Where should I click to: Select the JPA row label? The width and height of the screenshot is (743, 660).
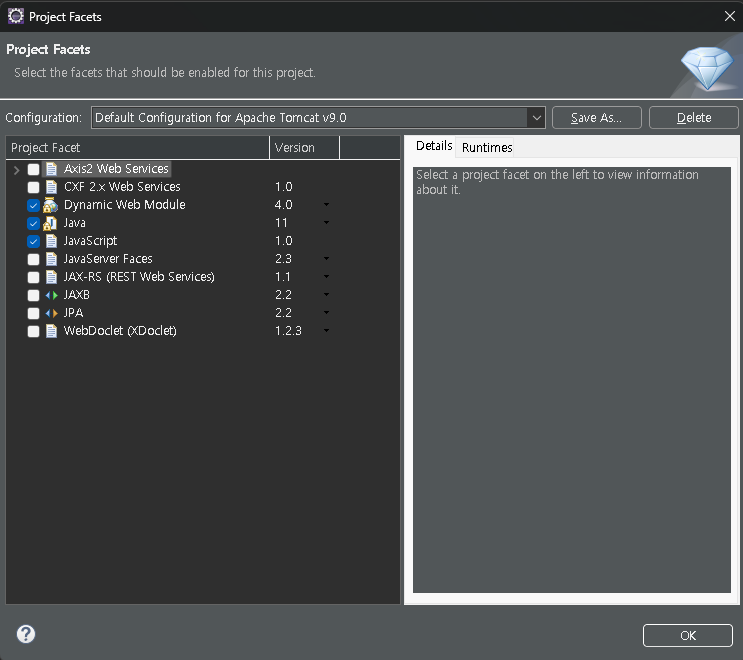(x=73, y=313)
